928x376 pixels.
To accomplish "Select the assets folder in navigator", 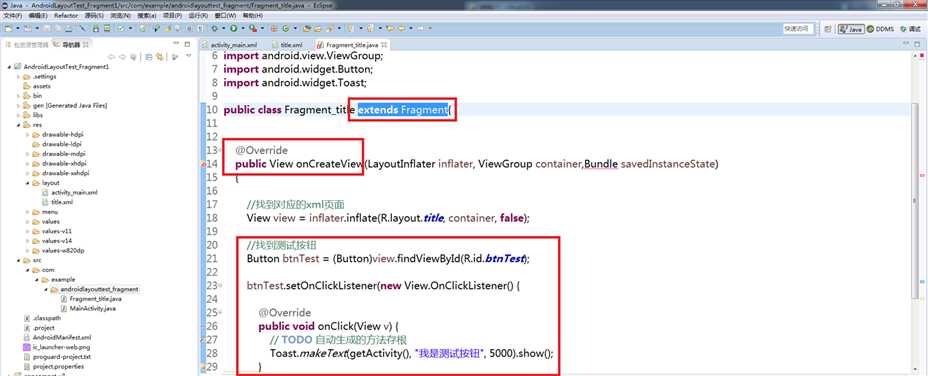I will [37, 86].
